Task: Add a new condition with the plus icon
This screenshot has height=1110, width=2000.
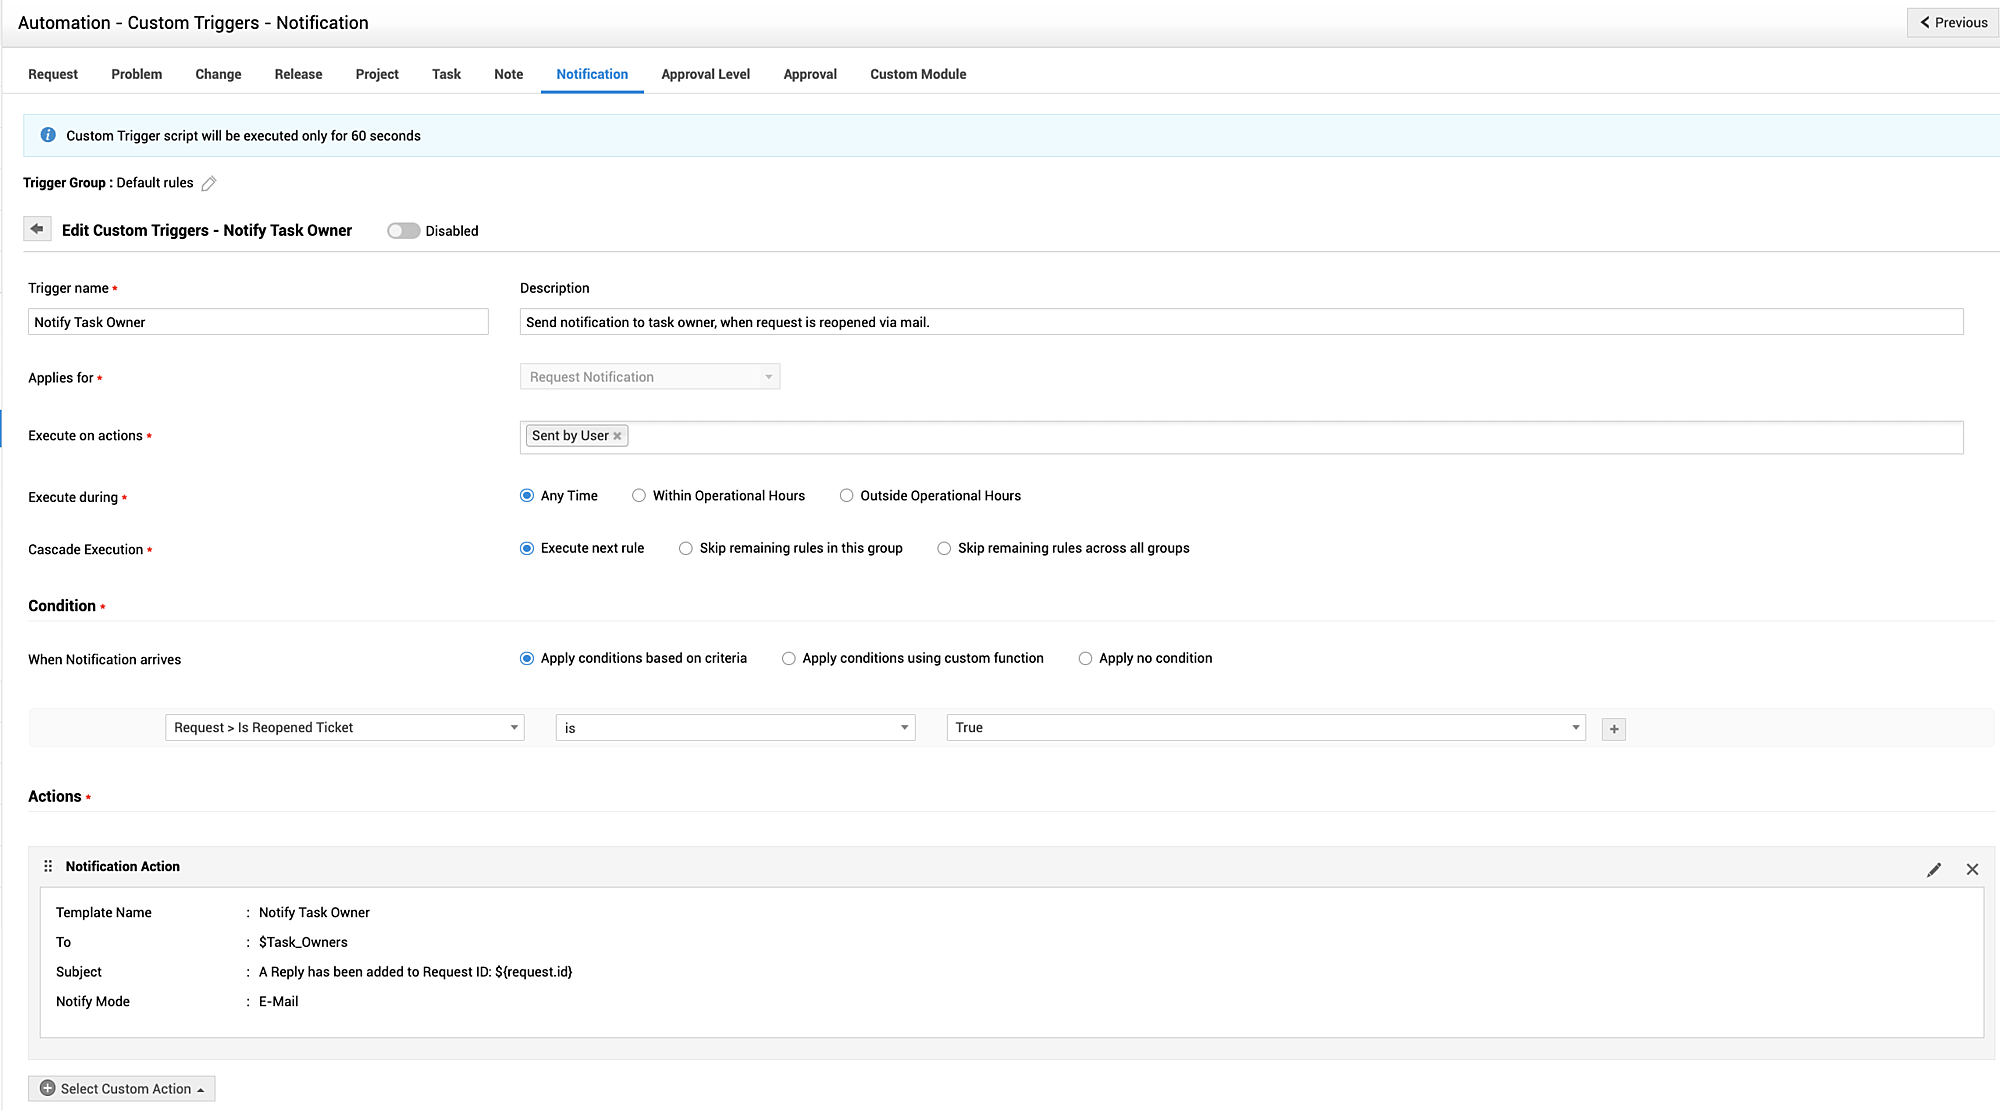Action: [1613, 728]
